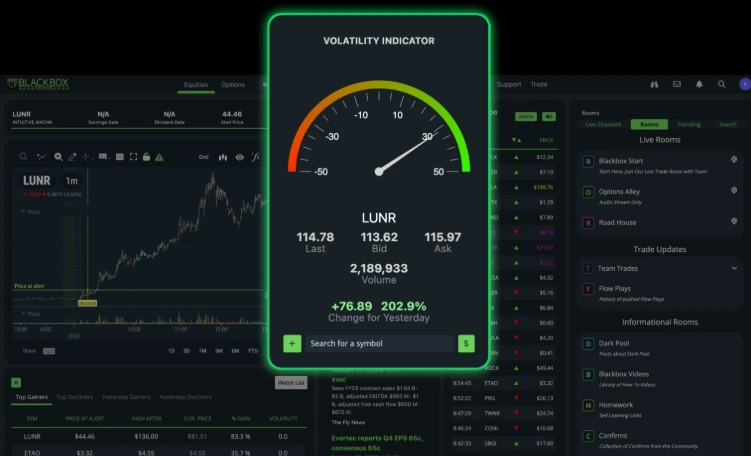The height and width of the screenshot is (456, 751).
Task: Open the Confirms room
Action: (613, 435)
